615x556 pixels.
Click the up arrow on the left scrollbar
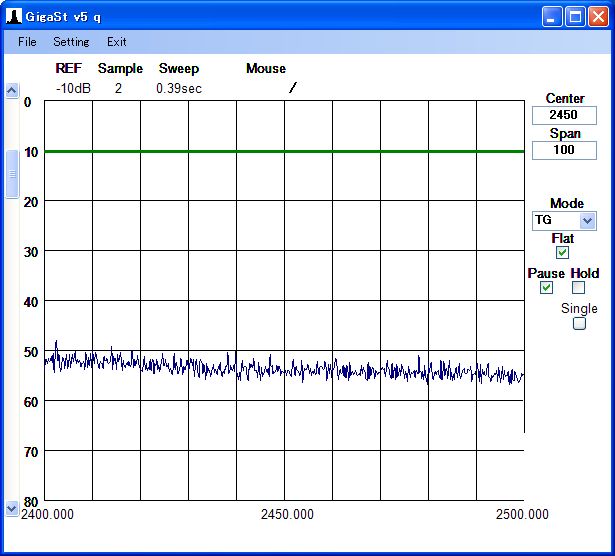12,91
